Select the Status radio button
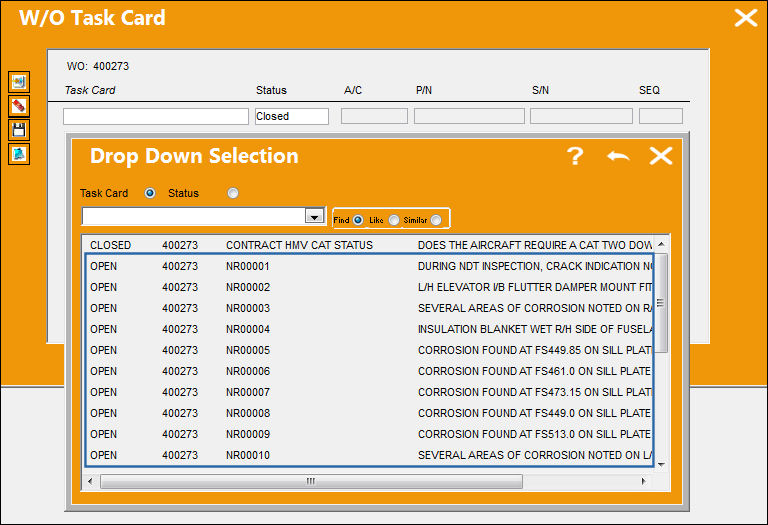 [x=233, y=193]
